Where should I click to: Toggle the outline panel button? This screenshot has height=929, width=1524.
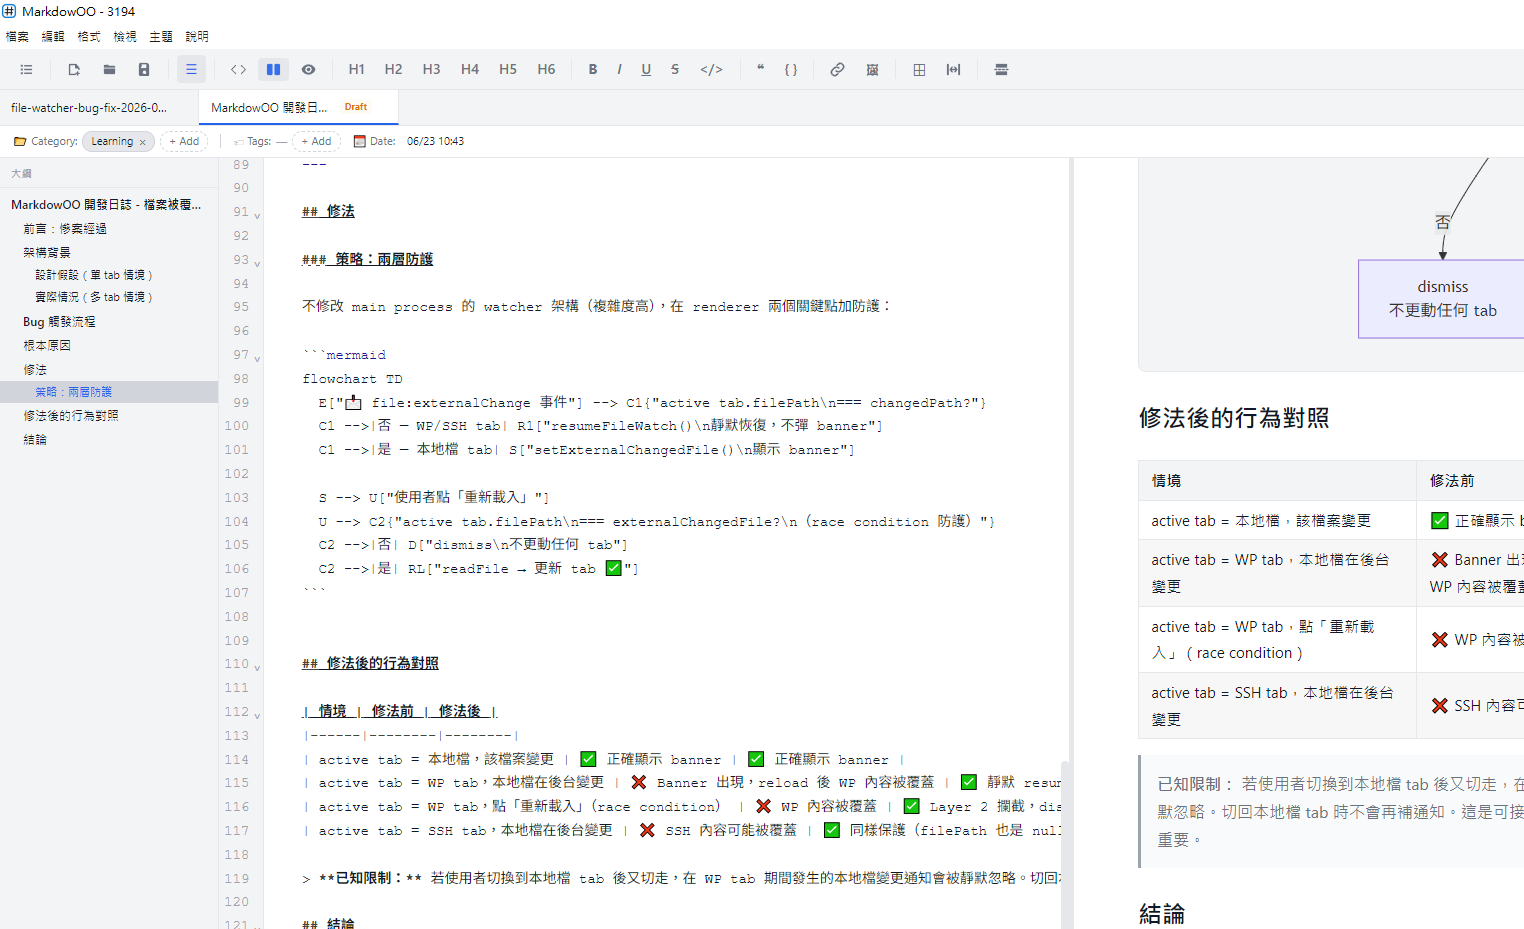(x=191, y=70)
